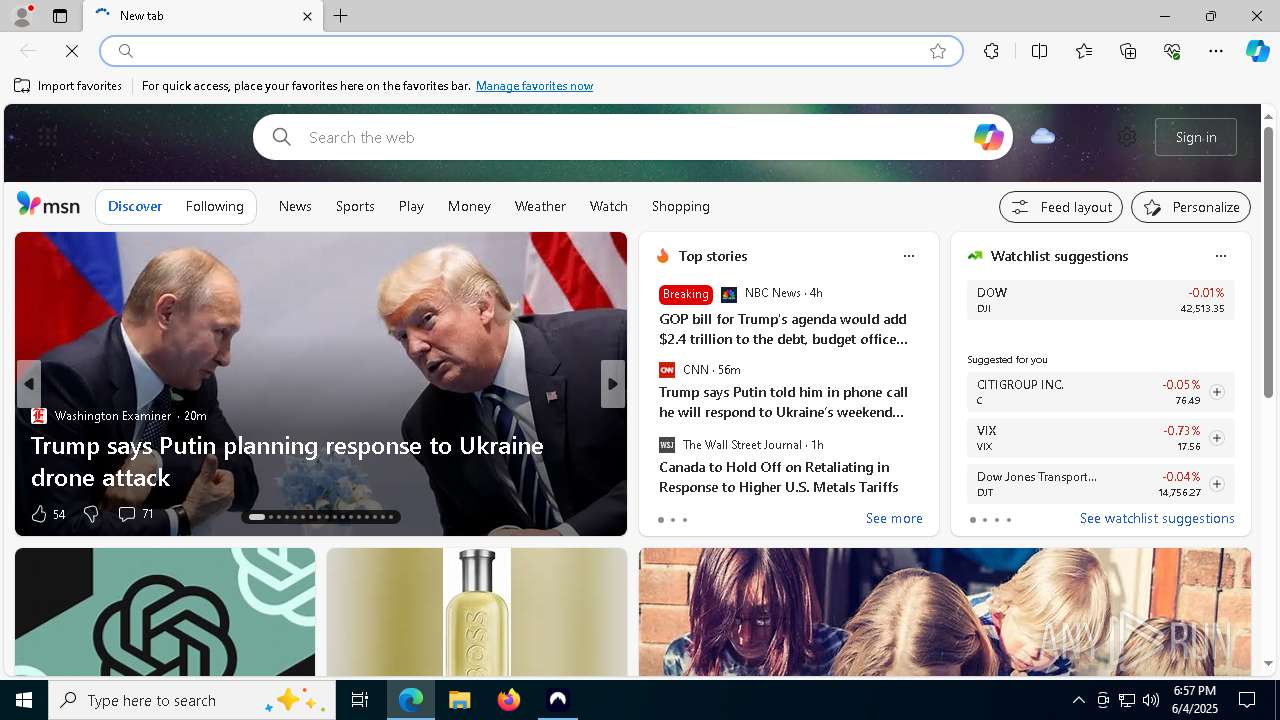This screenshot has height=720, width=1280.
Task: Open the ChatGPT logo article thumbnail
Action: 165,612
